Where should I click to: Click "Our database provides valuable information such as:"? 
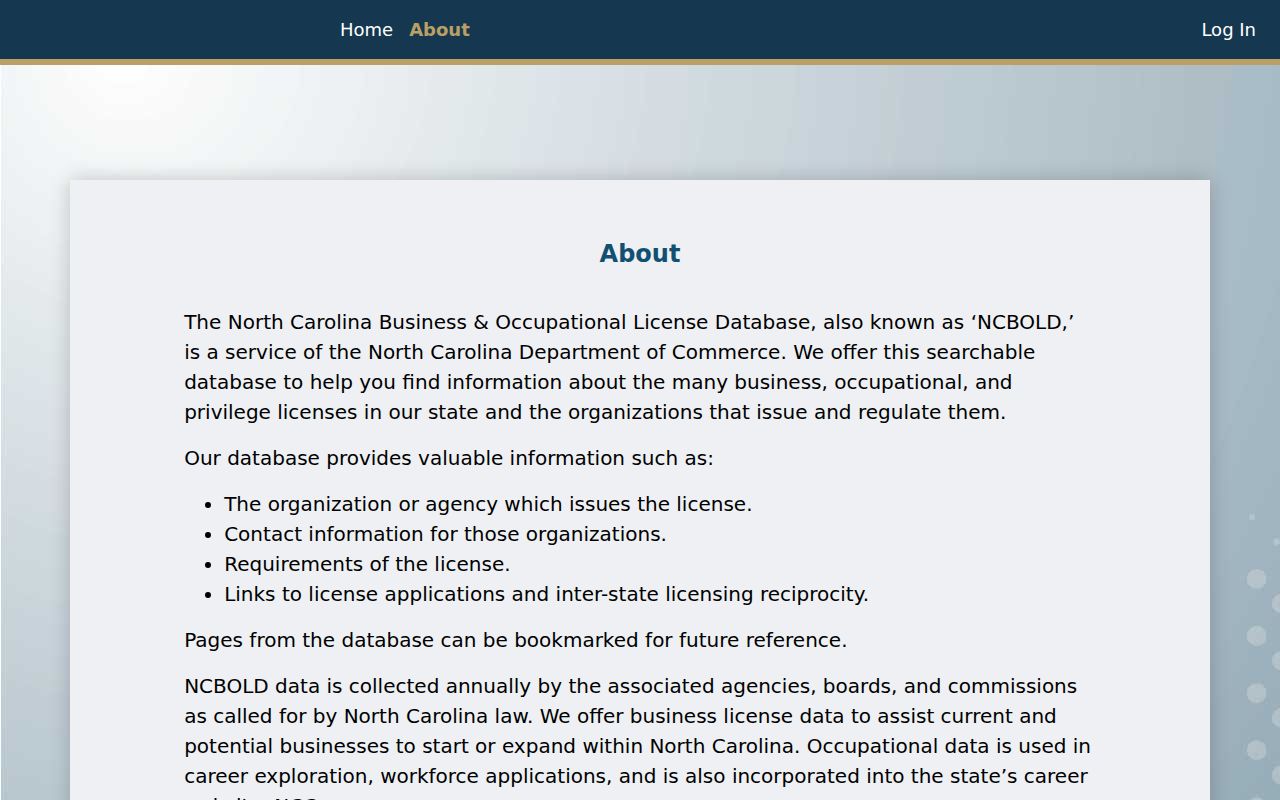coord(449,458)
